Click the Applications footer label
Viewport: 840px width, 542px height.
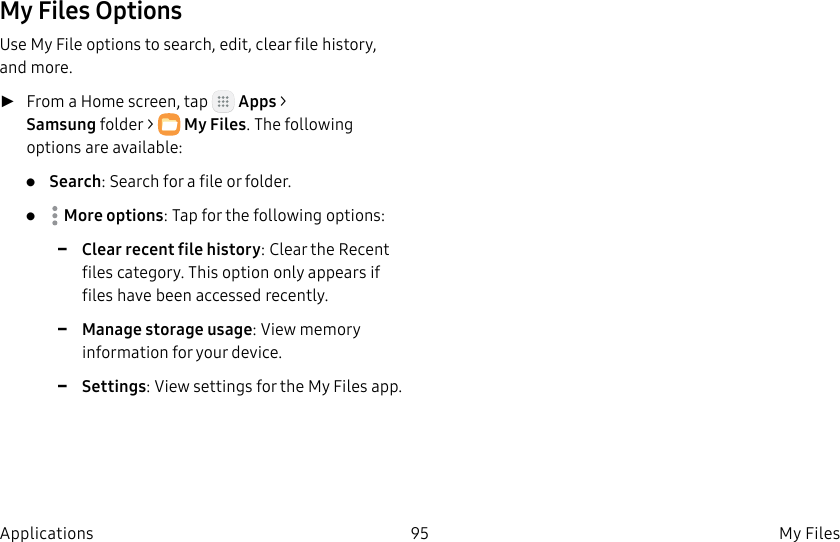[47, 533]
